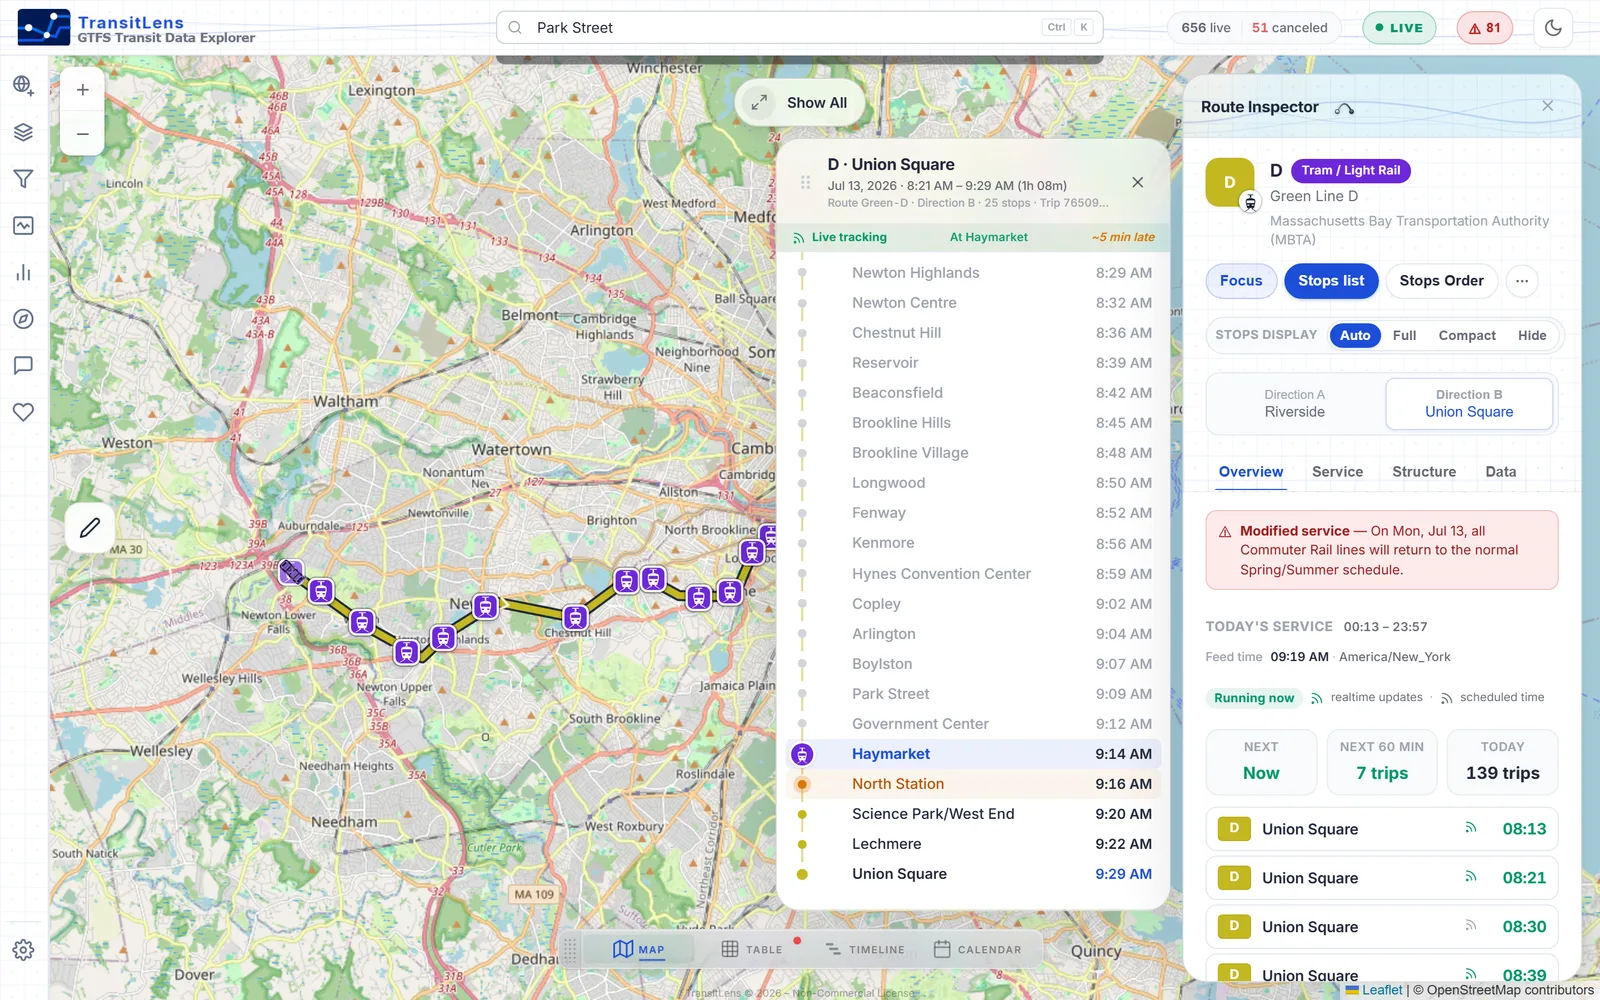The width and height of the screenshot is (1600, 1000).
Task: Open settings gear at sidebar bottom
Action: (x=23, y=950)
